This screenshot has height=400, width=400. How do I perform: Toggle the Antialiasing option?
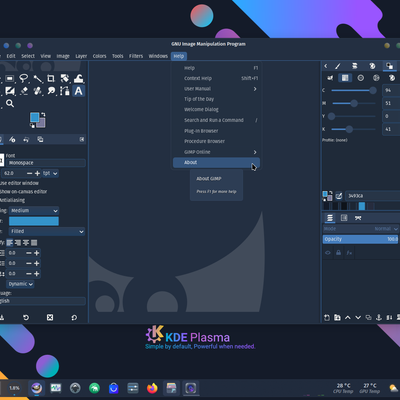pyautogui.click(x=12, y=200)
